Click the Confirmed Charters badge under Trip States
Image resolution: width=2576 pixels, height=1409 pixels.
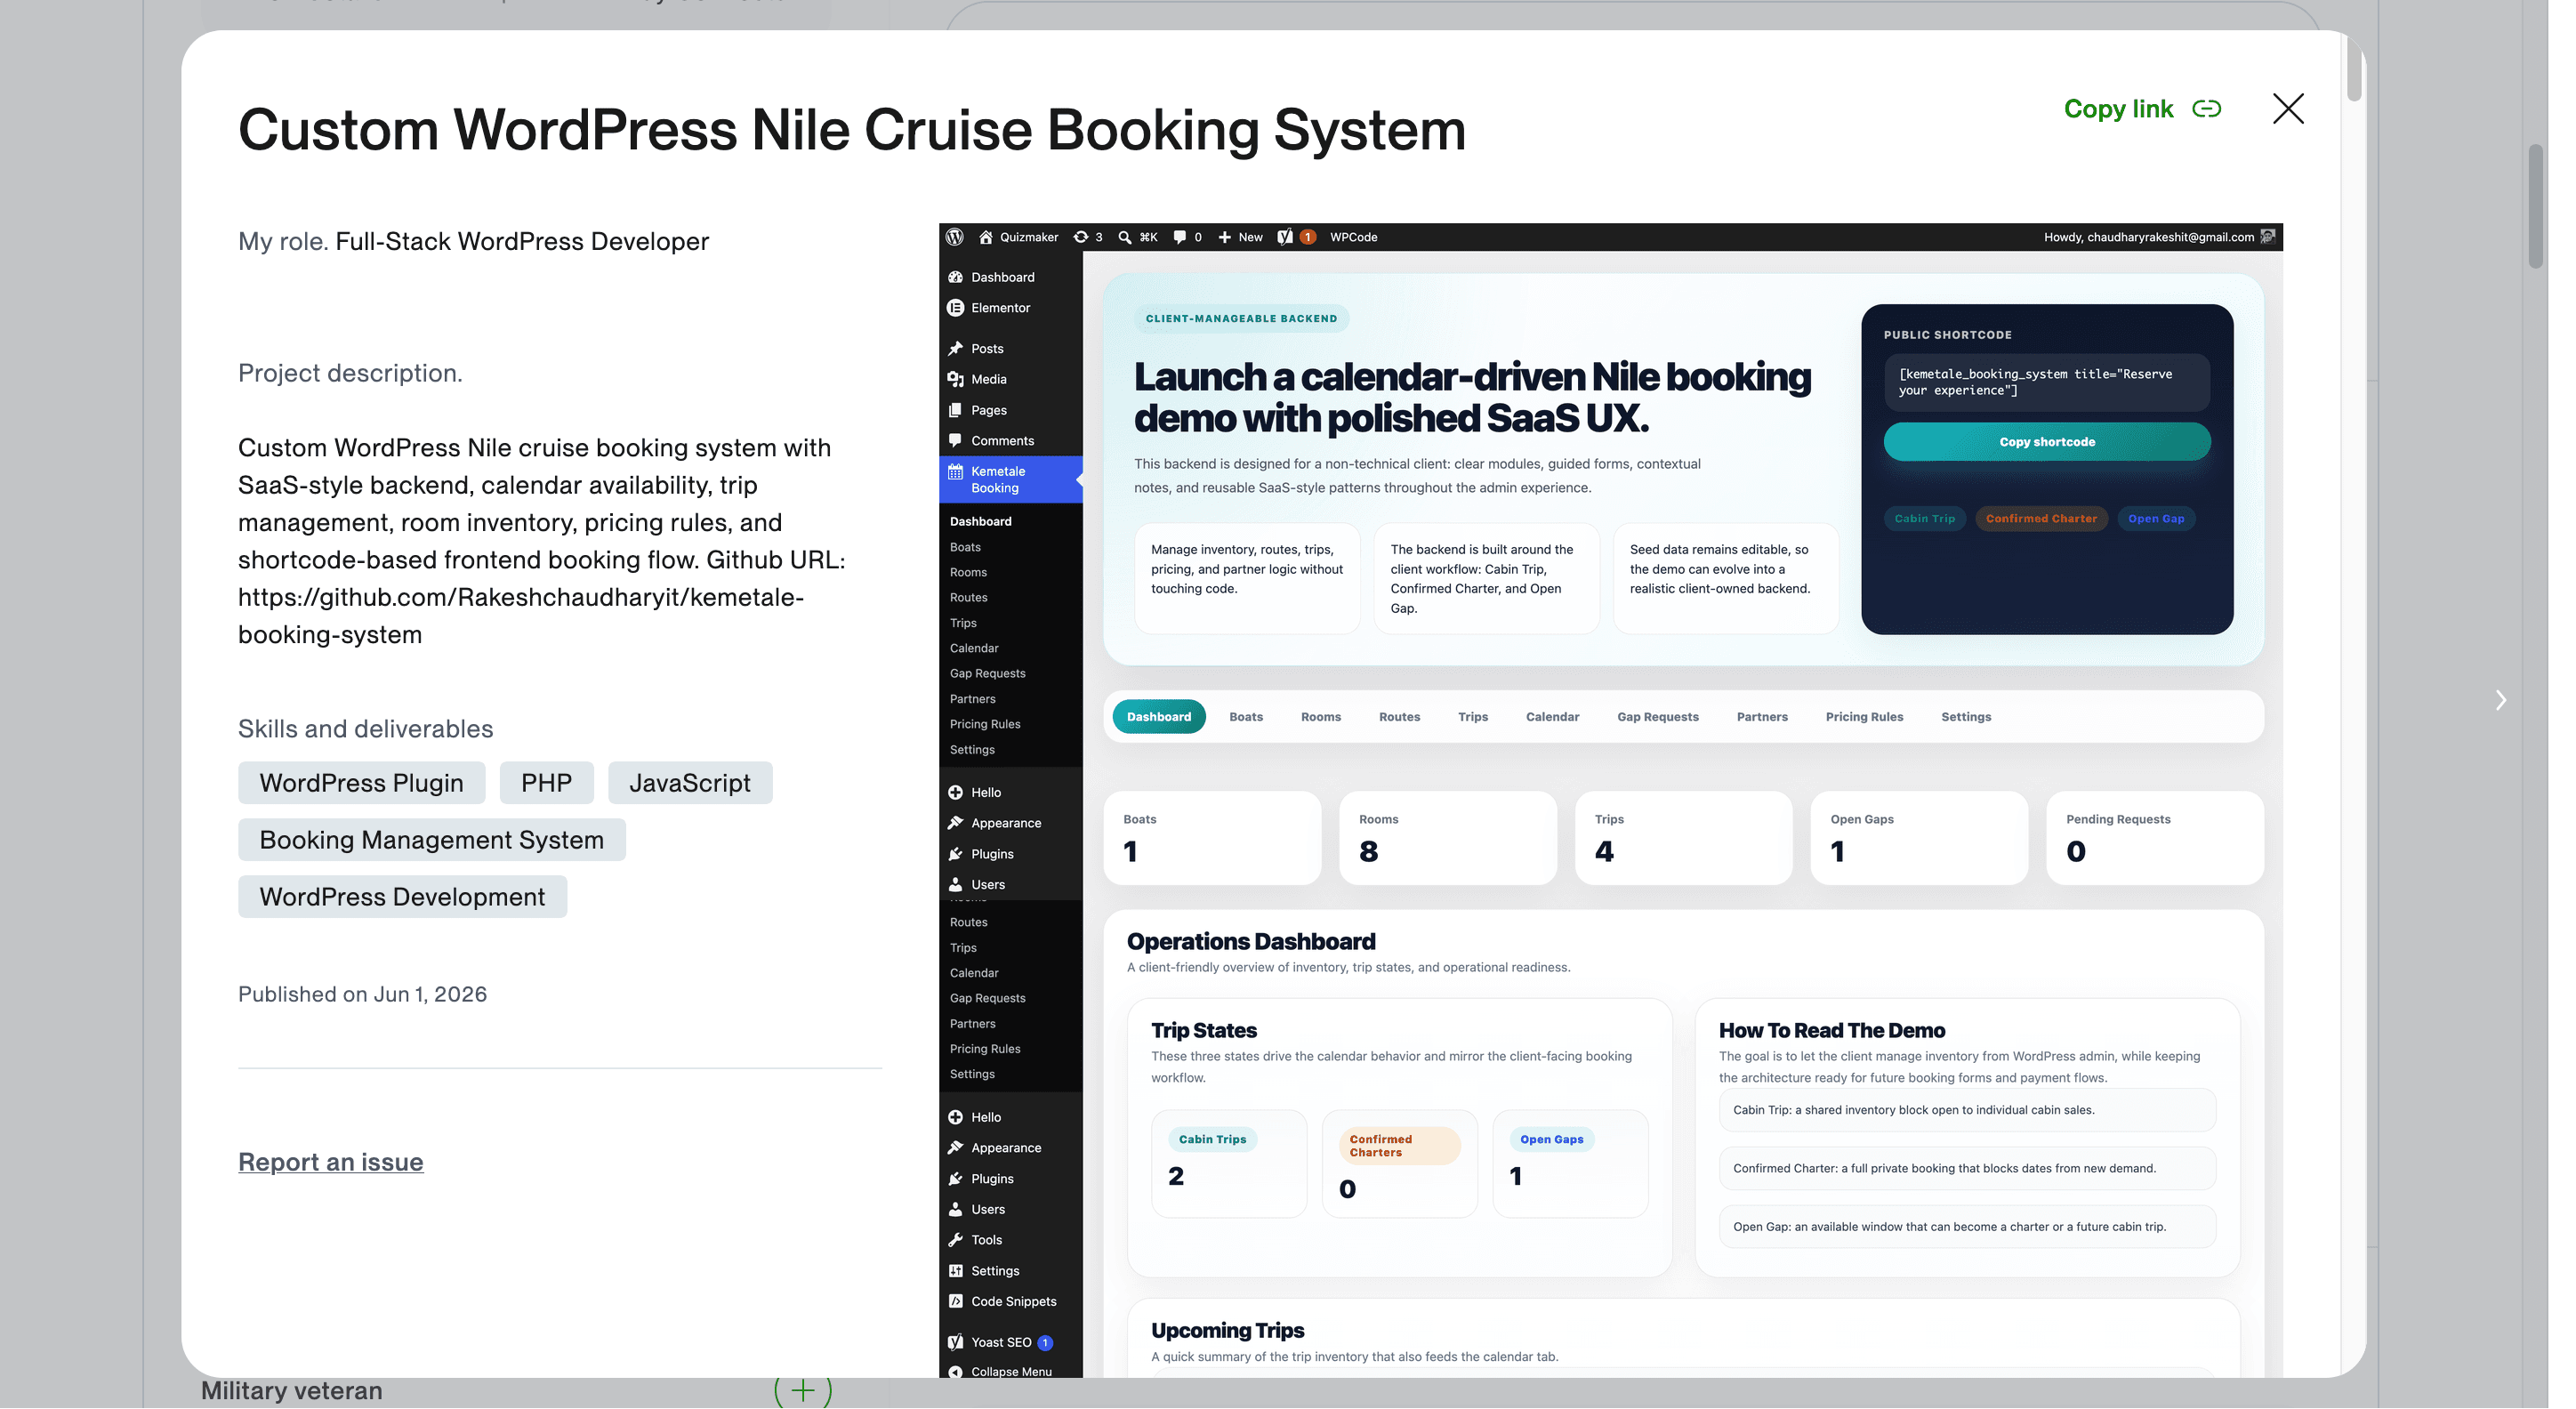pos(1399,1145)
